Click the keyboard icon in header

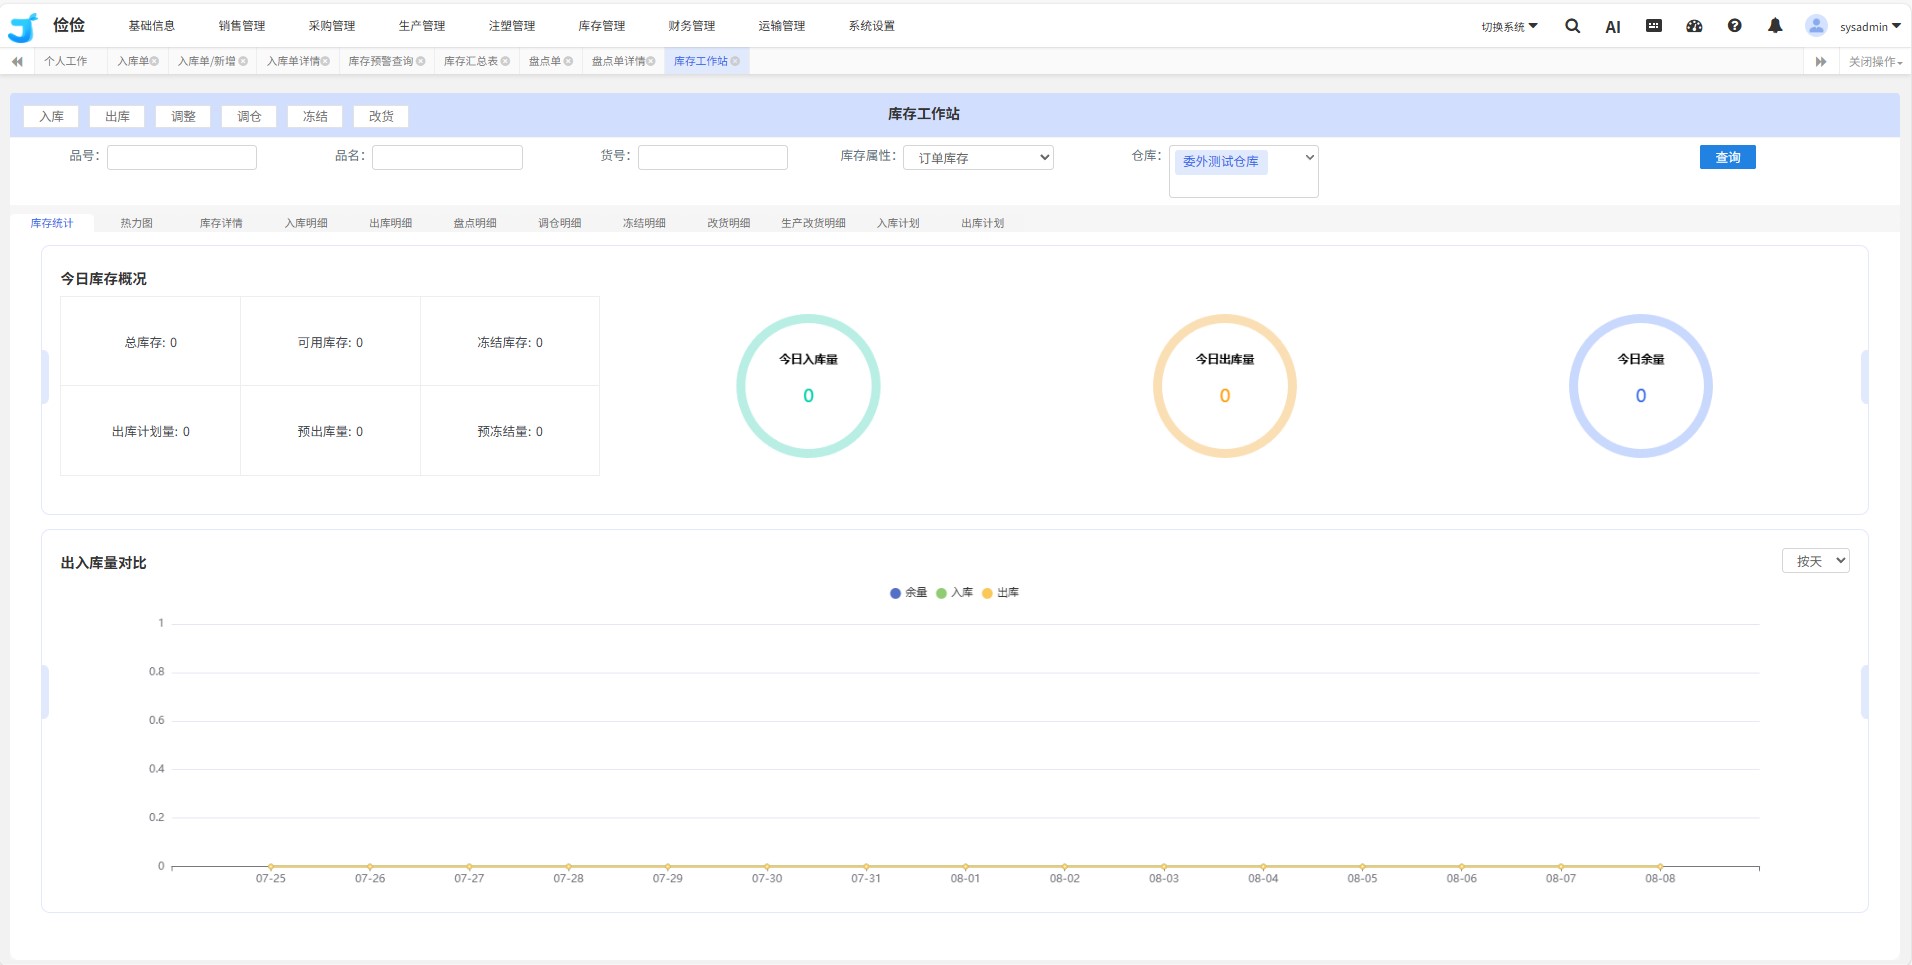(x=1654, y=27)
